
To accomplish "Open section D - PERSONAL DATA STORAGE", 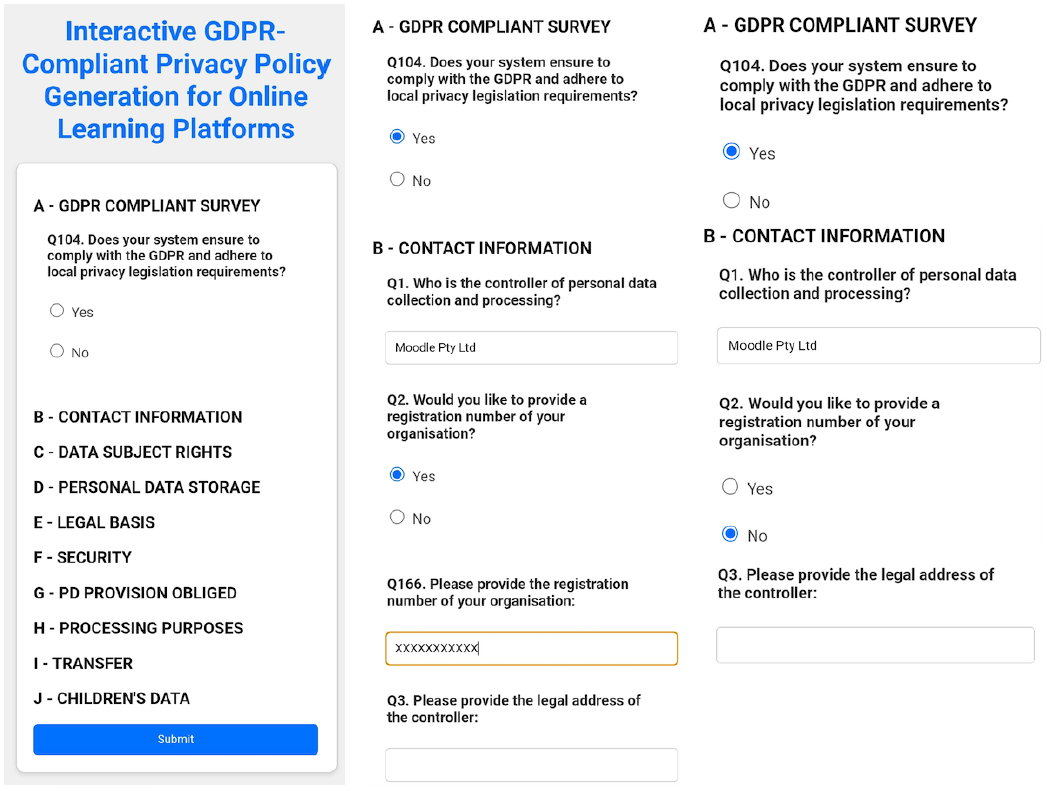I will pyautogui.click(x=147, y=487).
